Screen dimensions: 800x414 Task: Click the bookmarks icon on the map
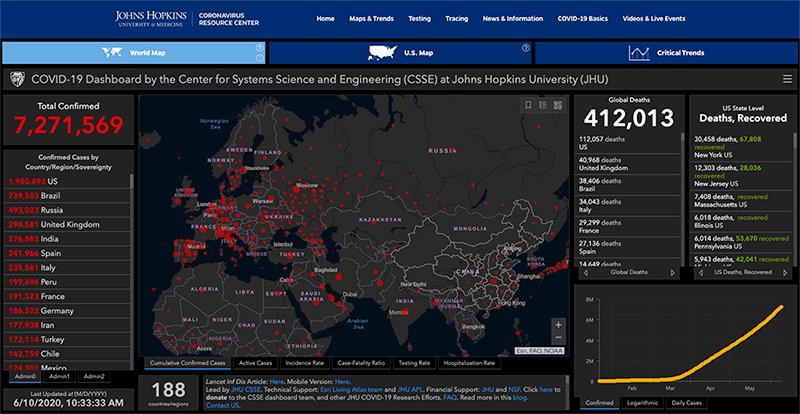click(x=528, y=105)
